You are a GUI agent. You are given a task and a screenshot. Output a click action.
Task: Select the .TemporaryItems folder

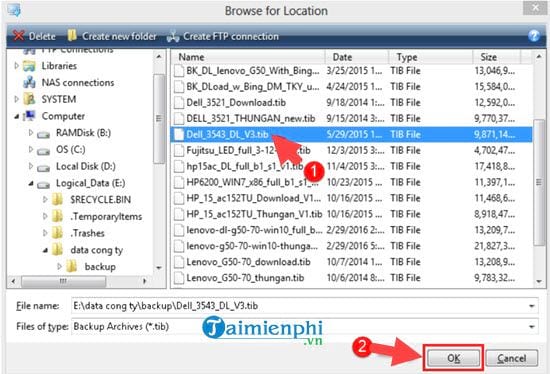[106, 216]
